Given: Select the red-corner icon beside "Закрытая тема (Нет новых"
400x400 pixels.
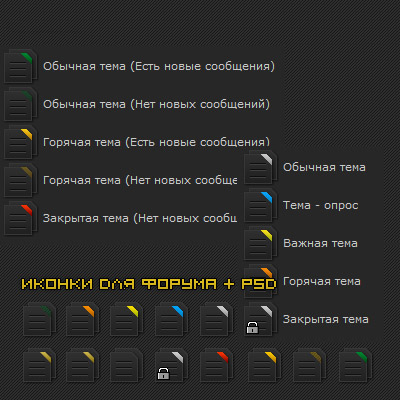Looking at the screenshot, I should [x=20, y=218].
